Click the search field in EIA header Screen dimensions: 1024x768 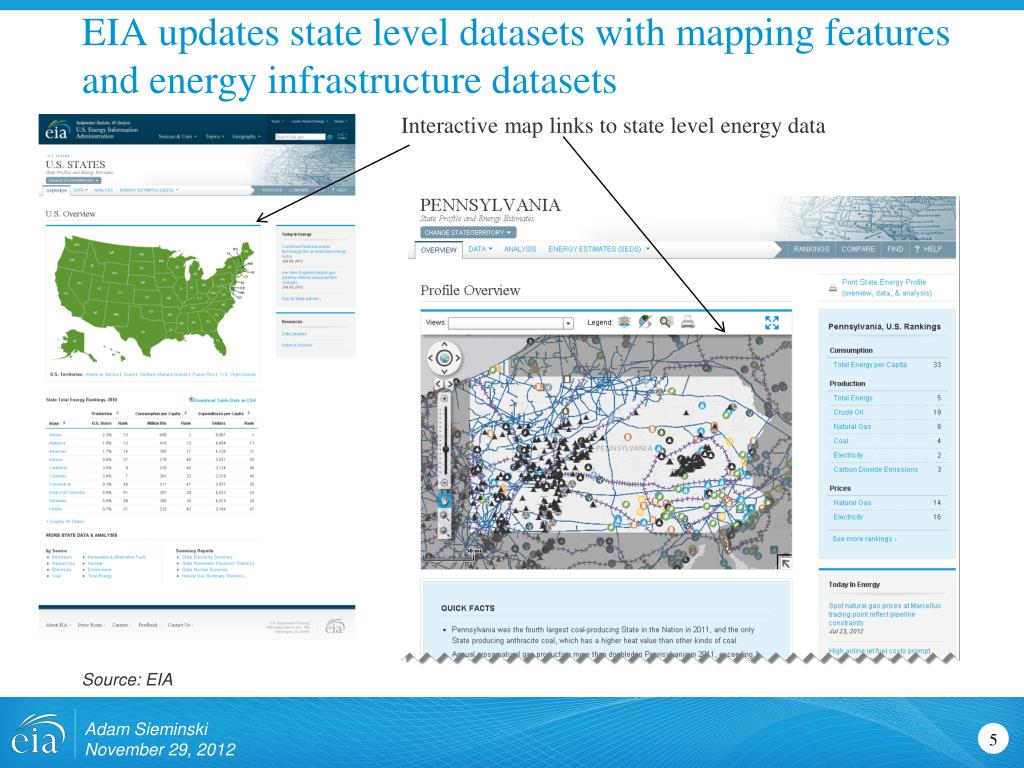pos(300,136)
